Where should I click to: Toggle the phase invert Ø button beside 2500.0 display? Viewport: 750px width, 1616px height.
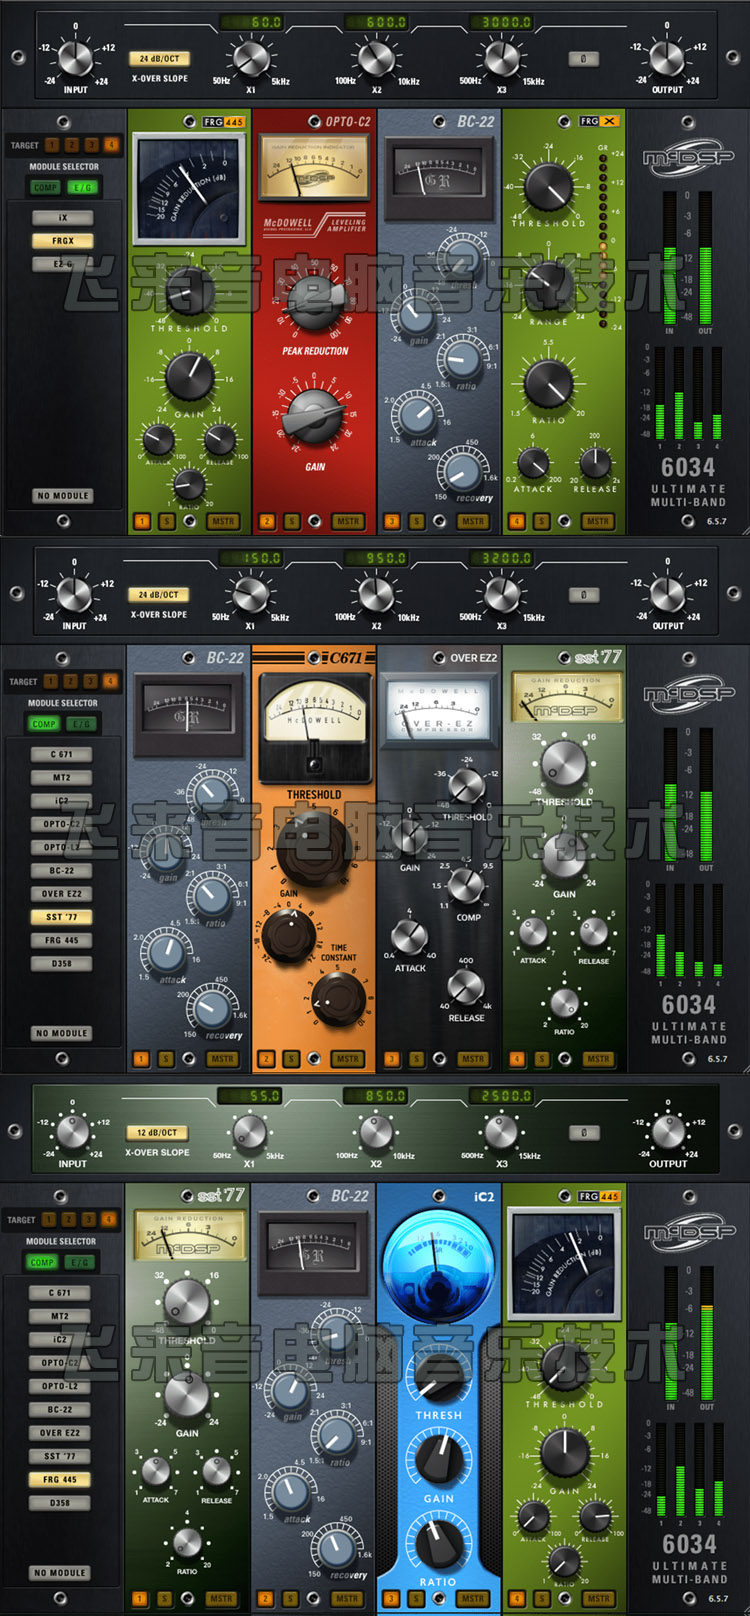584,1133
